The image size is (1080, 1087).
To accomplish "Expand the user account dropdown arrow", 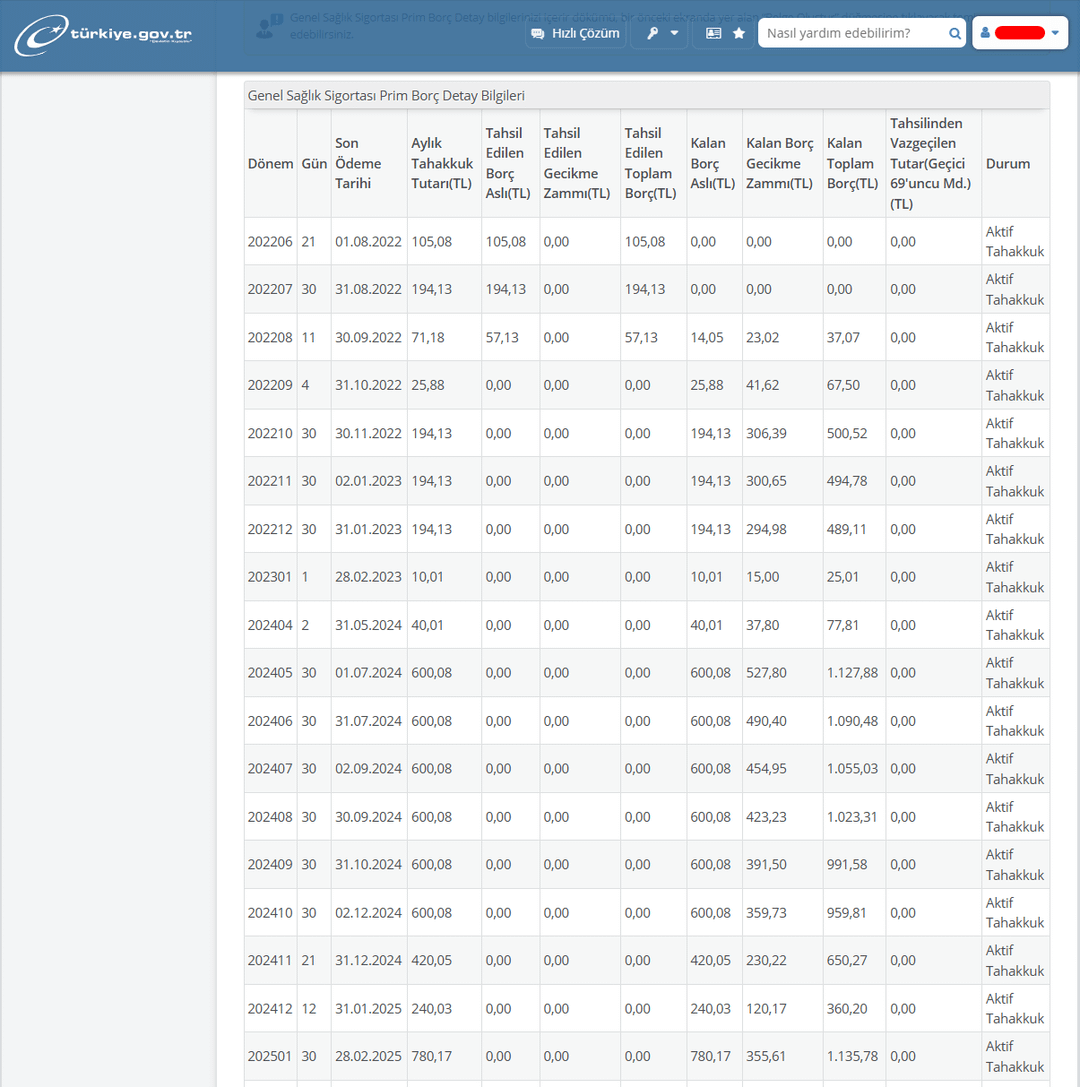I will click(1055, 33).
